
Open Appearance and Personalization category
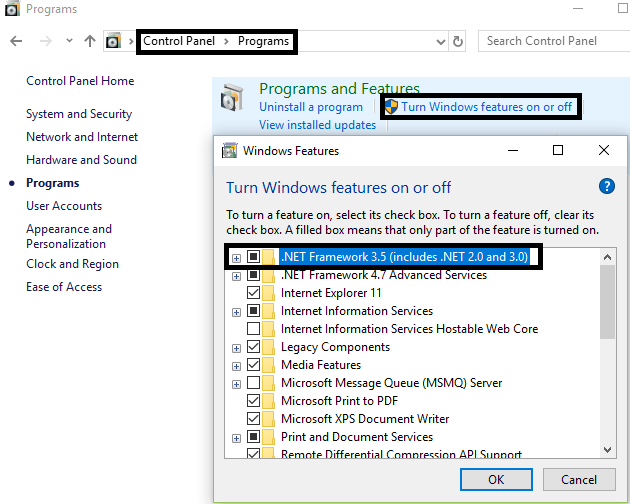pos(69,236)
